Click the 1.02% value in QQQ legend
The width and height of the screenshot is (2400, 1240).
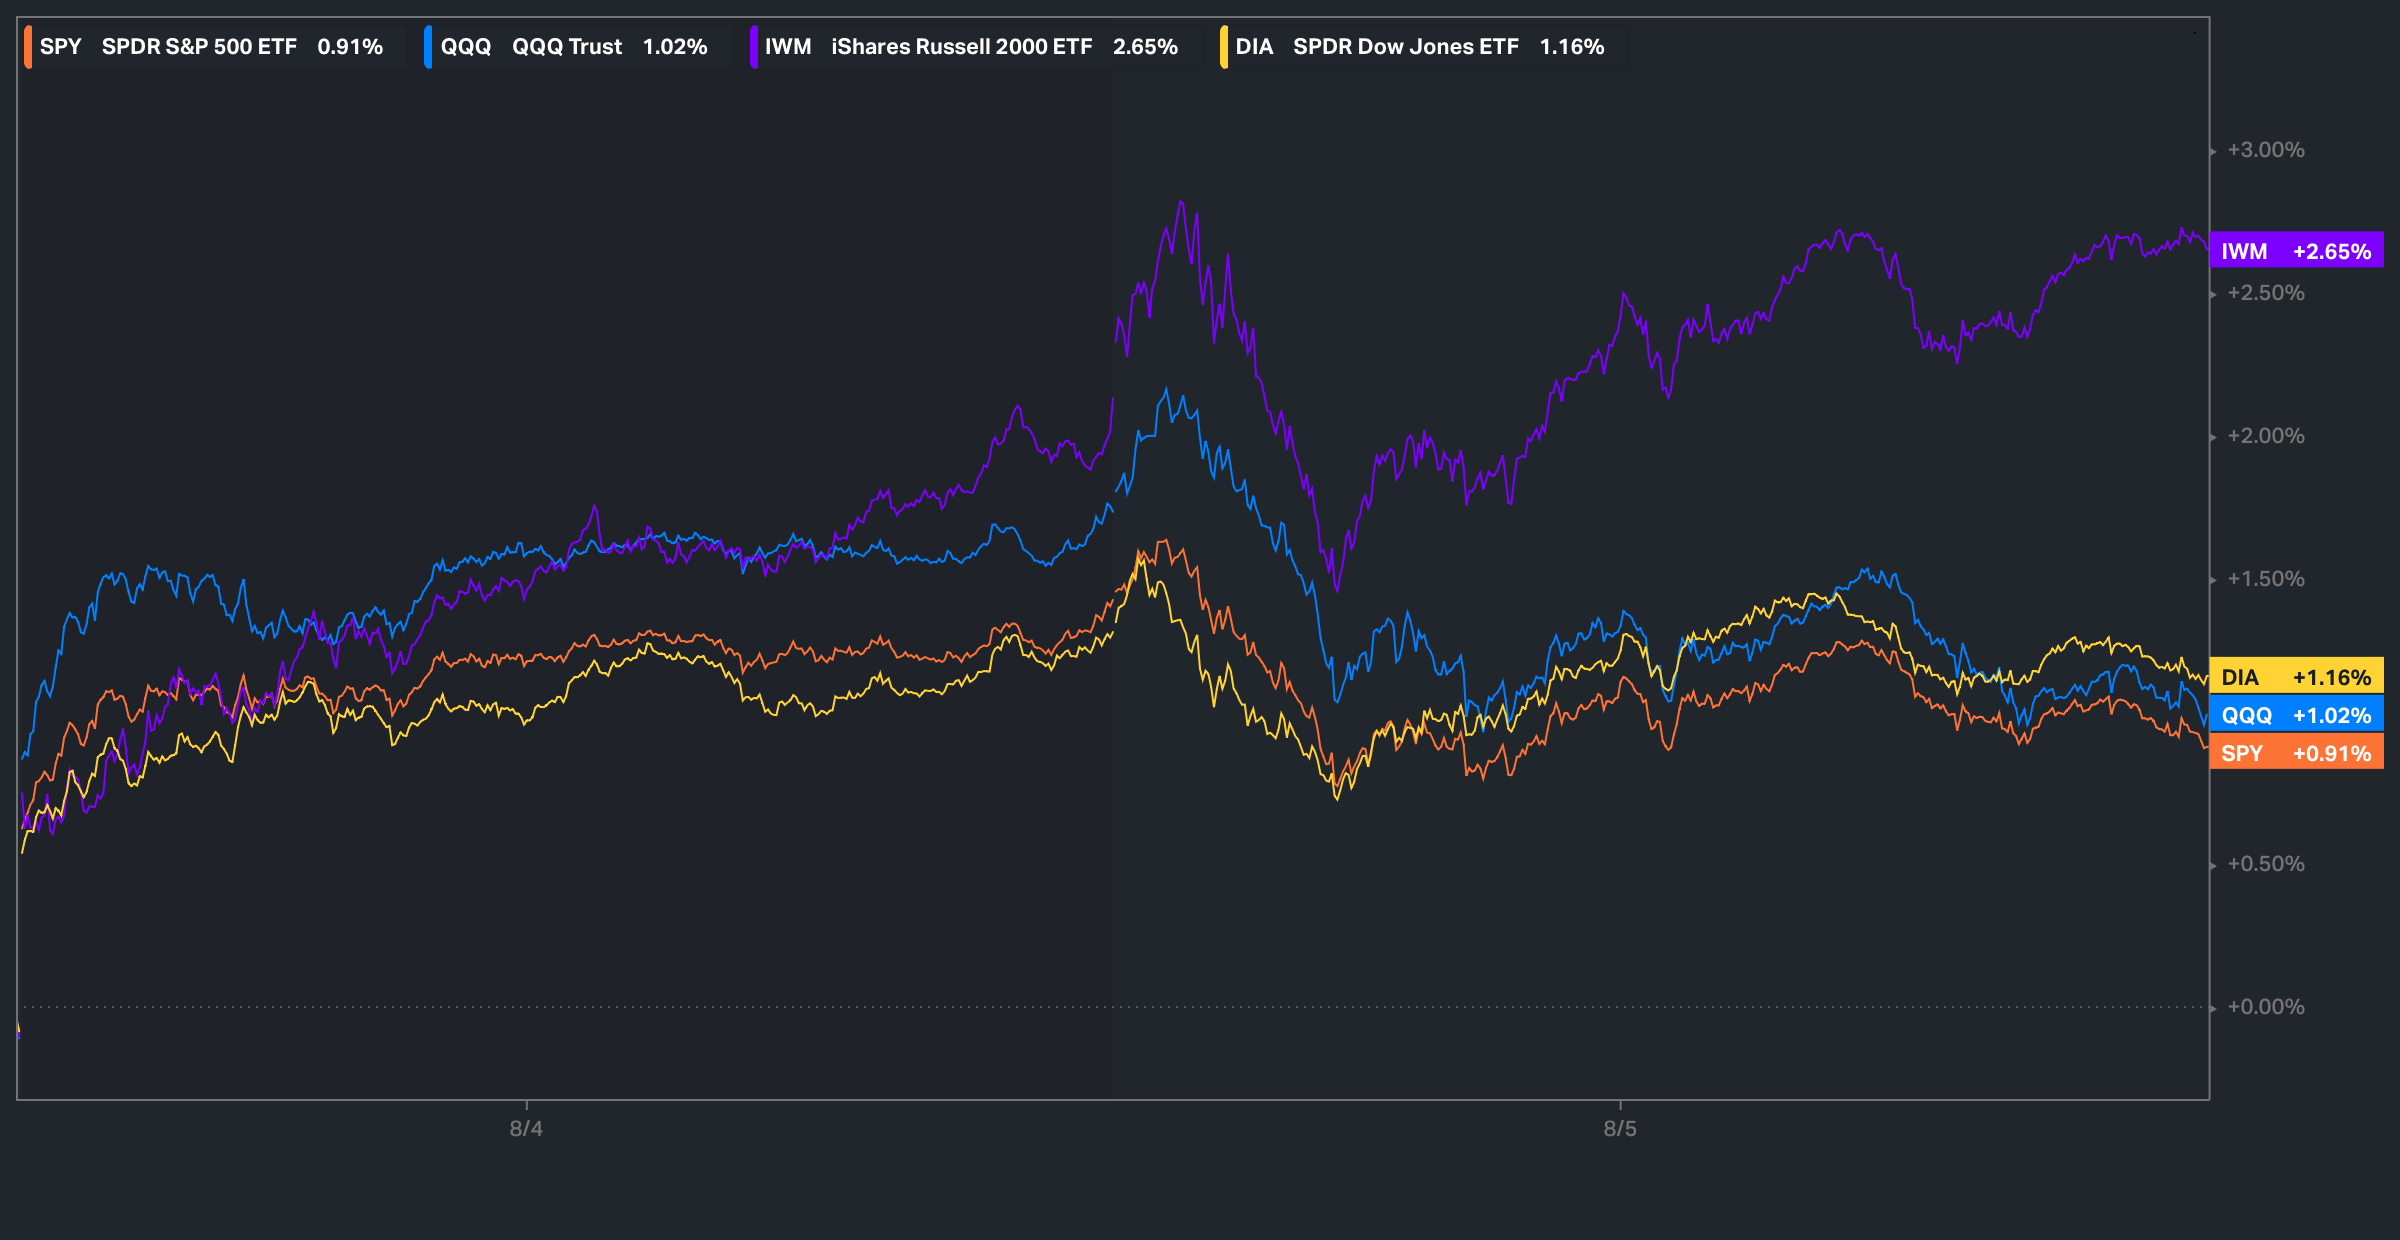[x=675, y=47]
